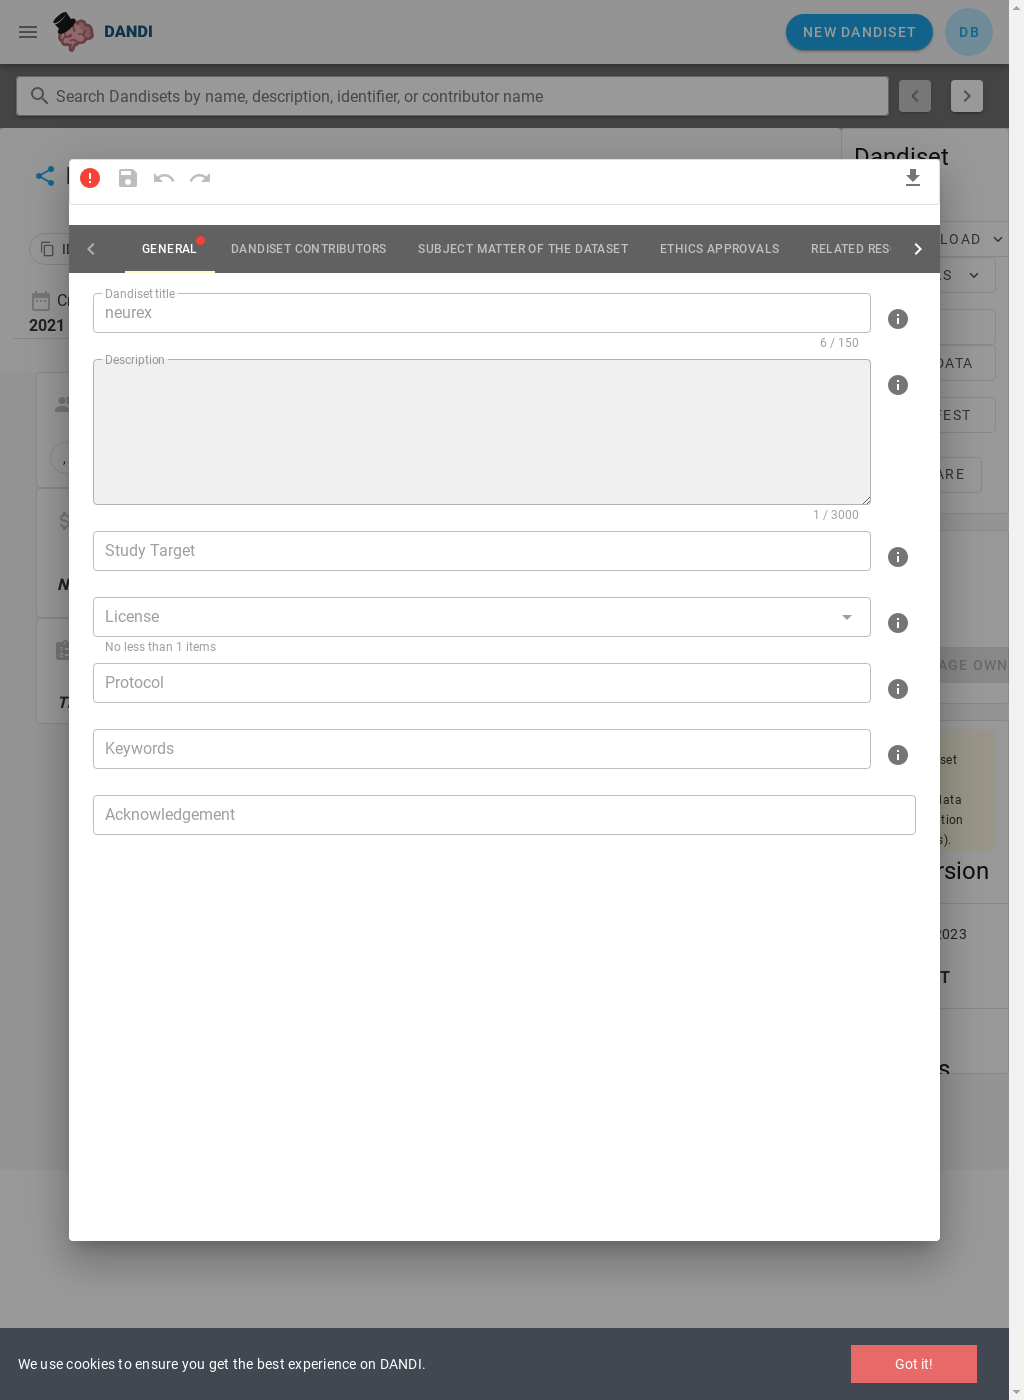Dismiss cookies with Got it! button
1024x1400 pixels.
click(913, 1364)
